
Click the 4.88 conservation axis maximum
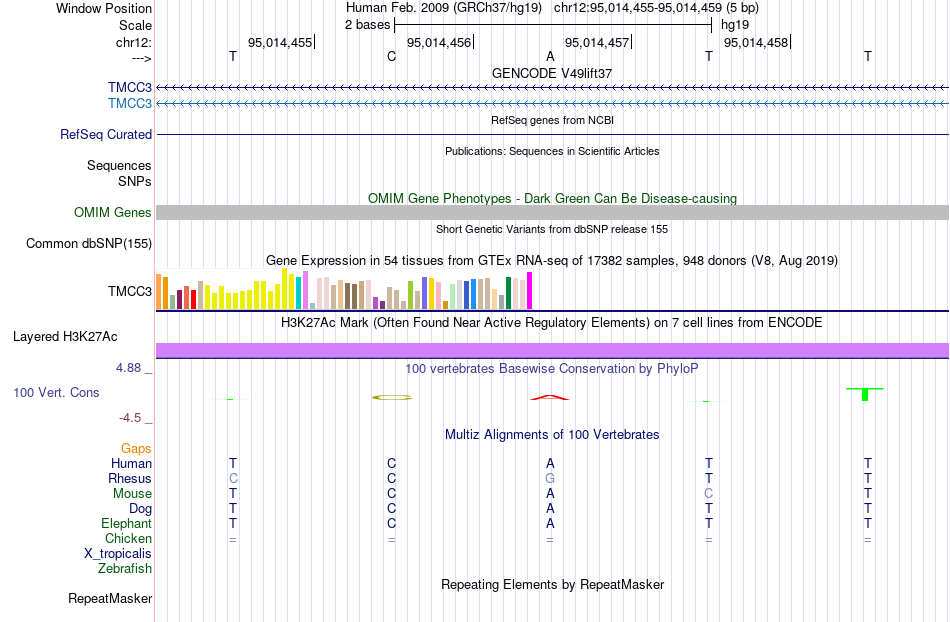click(x=129, y=368)
